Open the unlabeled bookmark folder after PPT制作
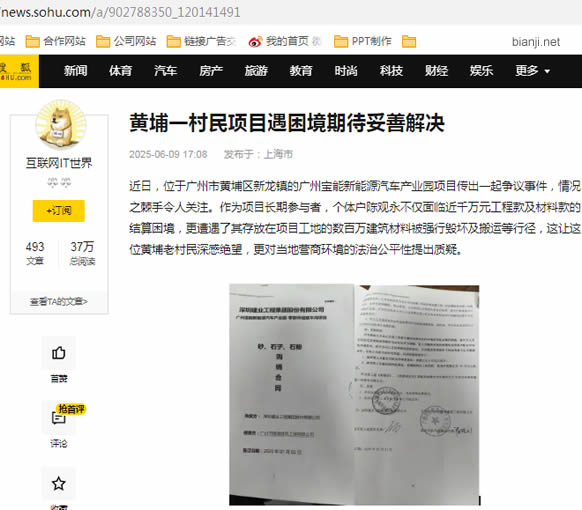This screenshot has width=582, height=510. tap(409, 42)
